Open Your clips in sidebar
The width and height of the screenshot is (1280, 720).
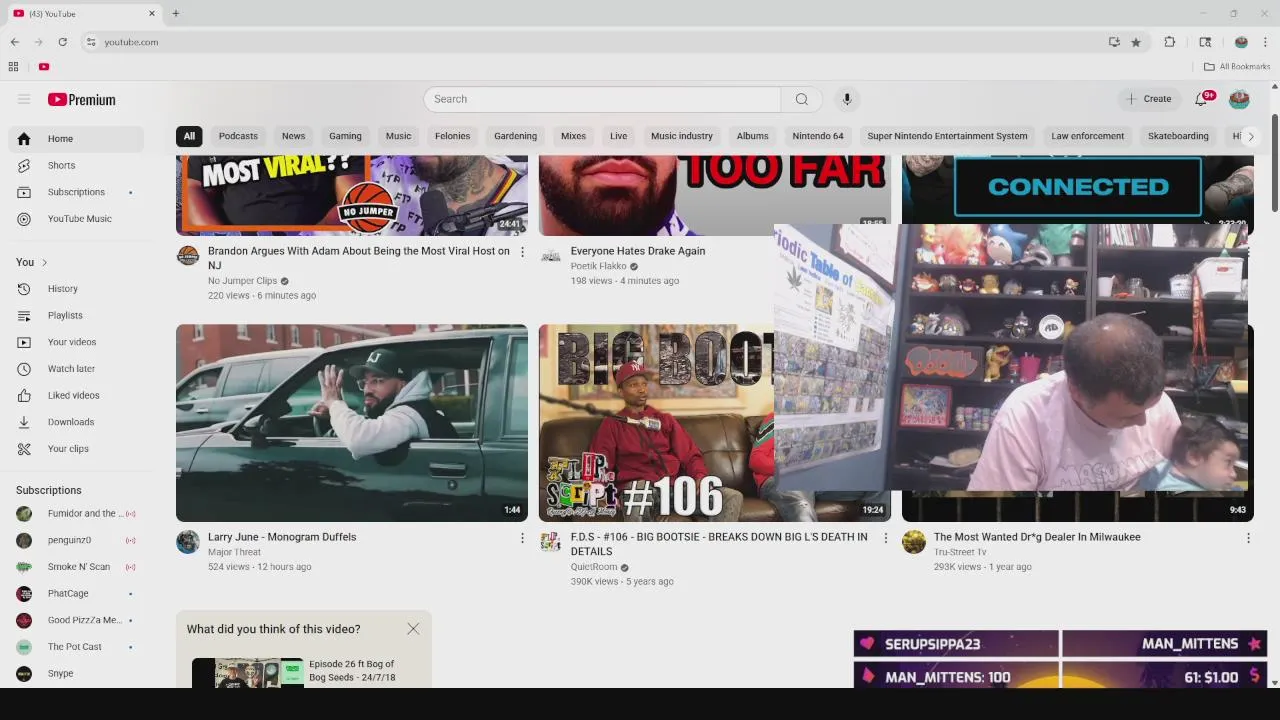coord(76,449)
